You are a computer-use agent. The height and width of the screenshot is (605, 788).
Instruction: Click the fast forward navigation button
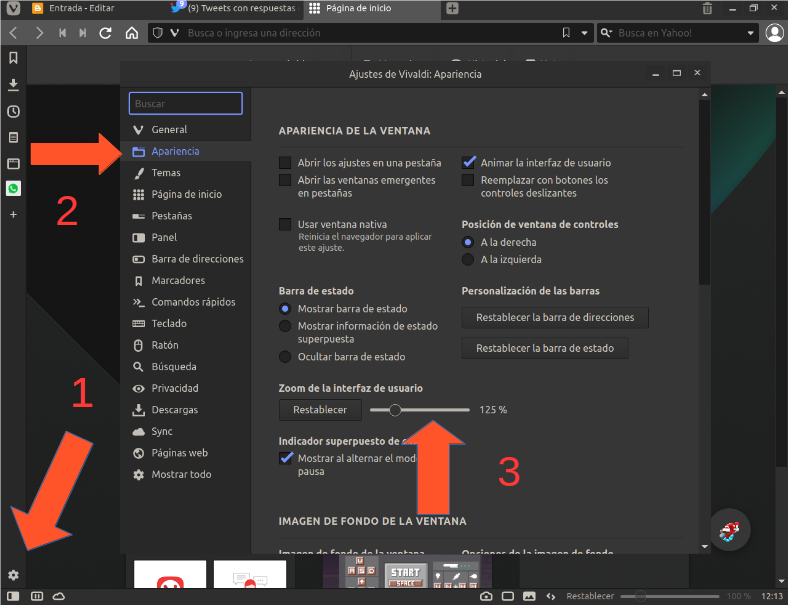pos(82,33)
